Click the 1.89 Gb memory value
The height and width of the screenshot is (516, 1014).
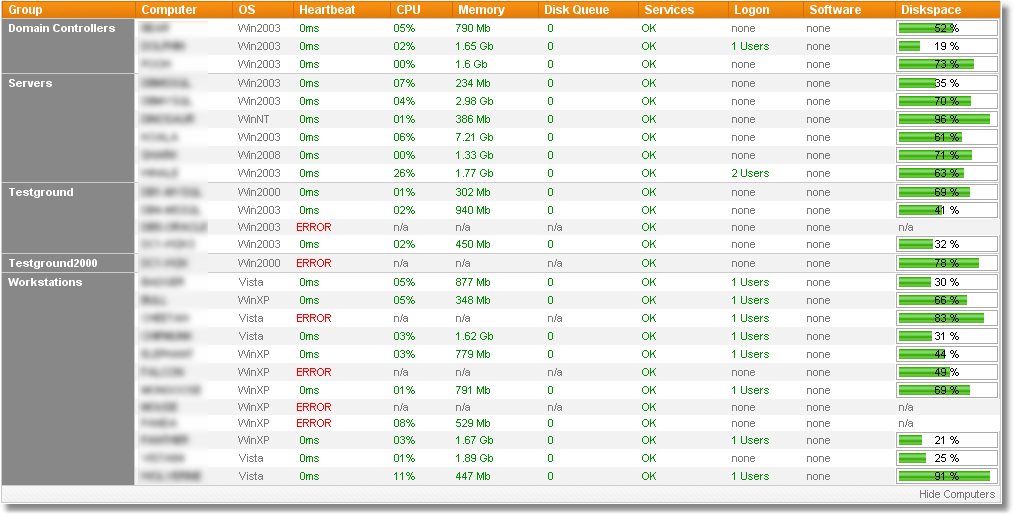pyautogui.click(x=474, y=458)
